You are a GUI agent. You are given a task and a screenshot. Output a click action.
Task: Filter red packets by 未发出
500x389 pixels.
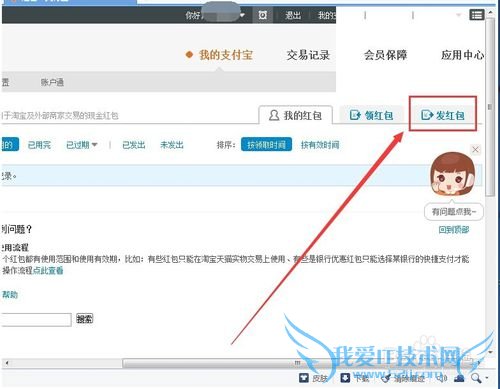point(172,145)
